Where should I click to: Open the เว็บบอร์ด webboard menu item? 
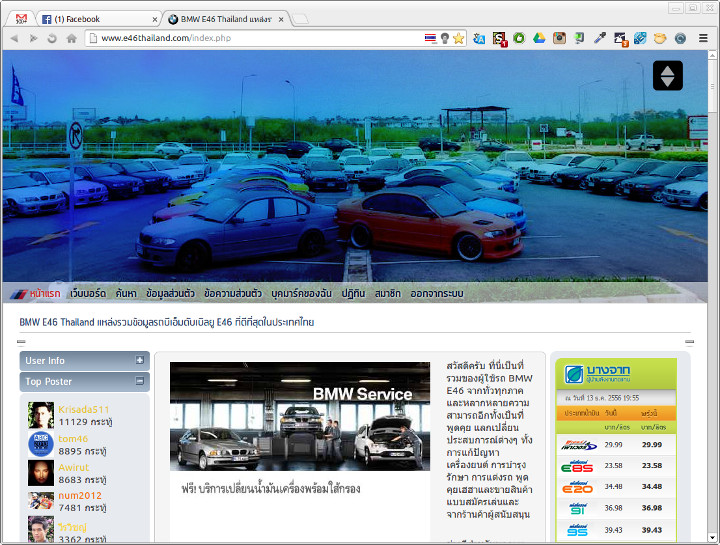(x=88, y=293)
